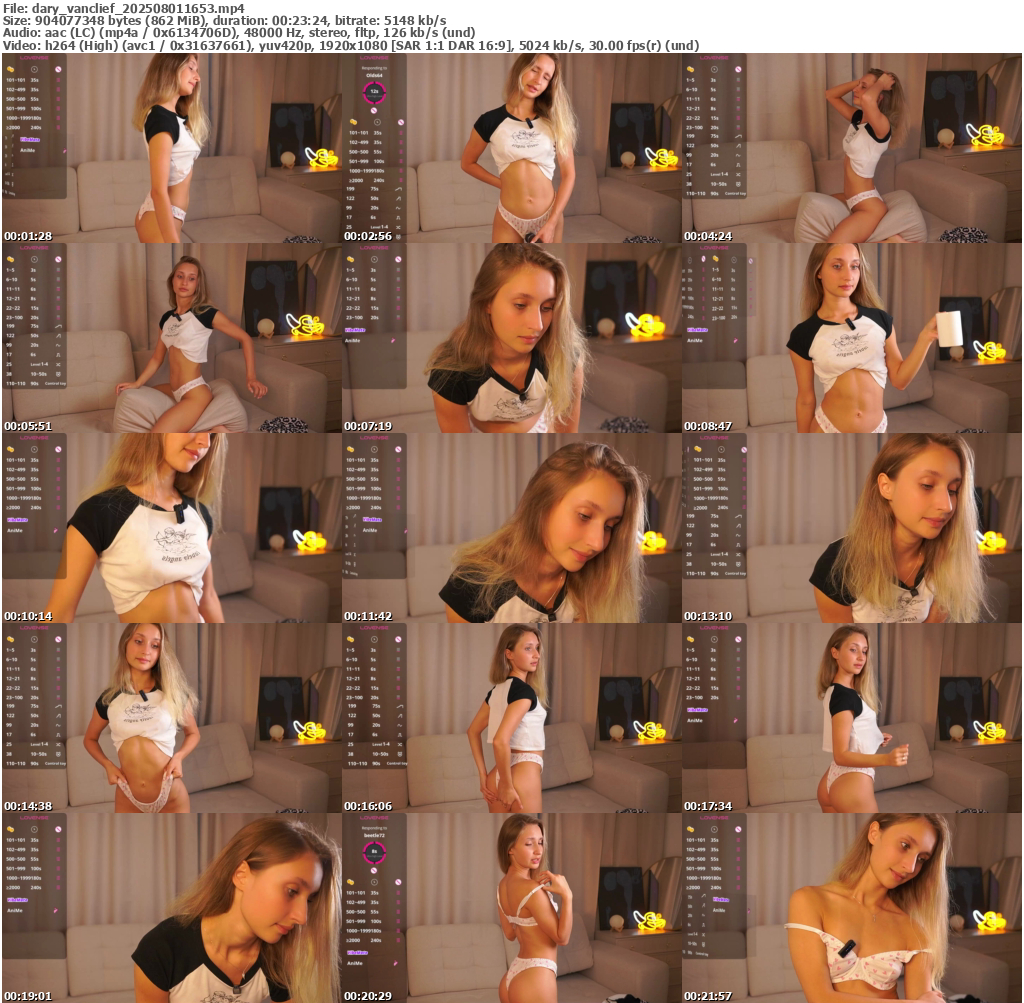This screenshot has width=1024, height=1003.
Task: Click the frame at 00:08:47
Action: point(851,338)
